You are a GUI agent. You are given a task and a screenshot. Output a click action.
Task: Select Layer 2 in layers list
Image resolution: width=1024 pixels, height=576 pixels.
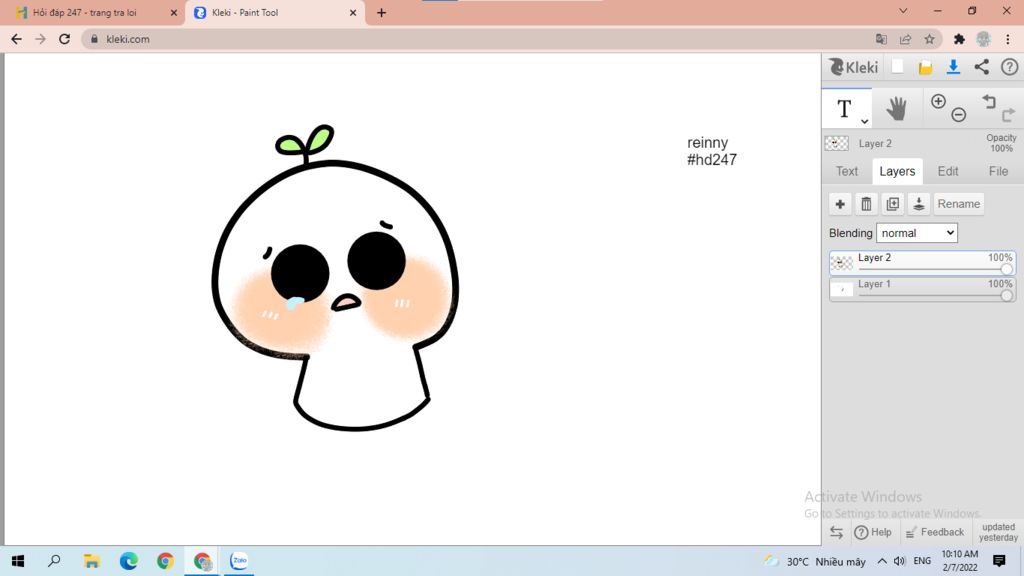(922, 263)
